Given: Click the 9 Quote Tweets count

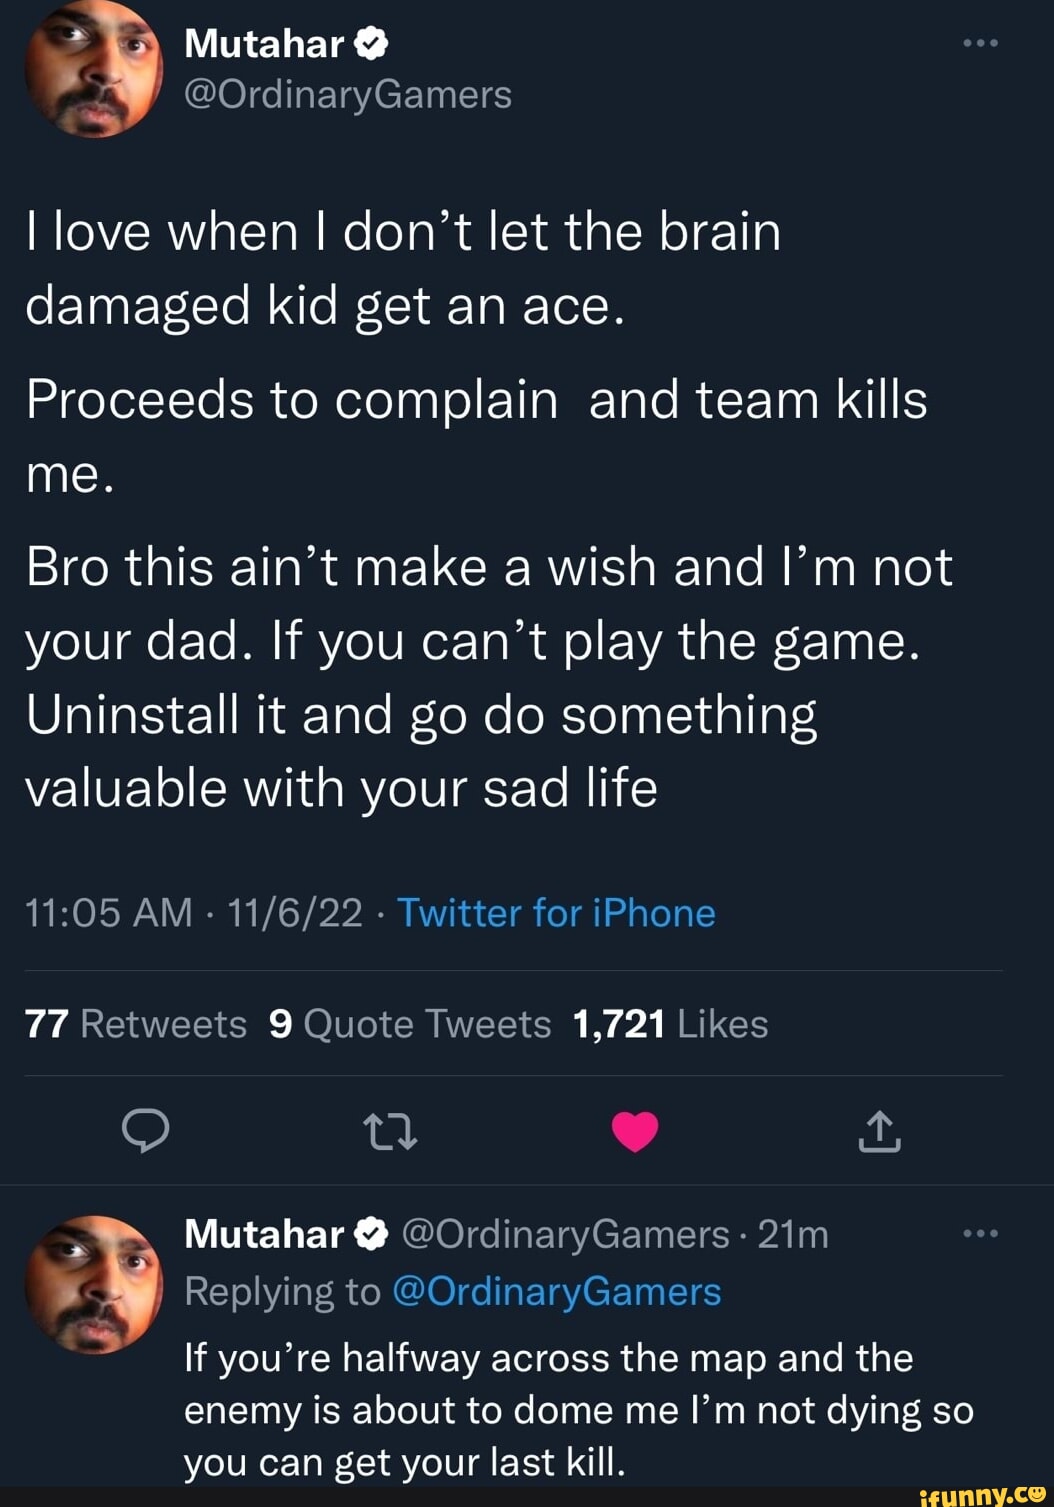Looking at the screenshot, I should [409, 1023].
